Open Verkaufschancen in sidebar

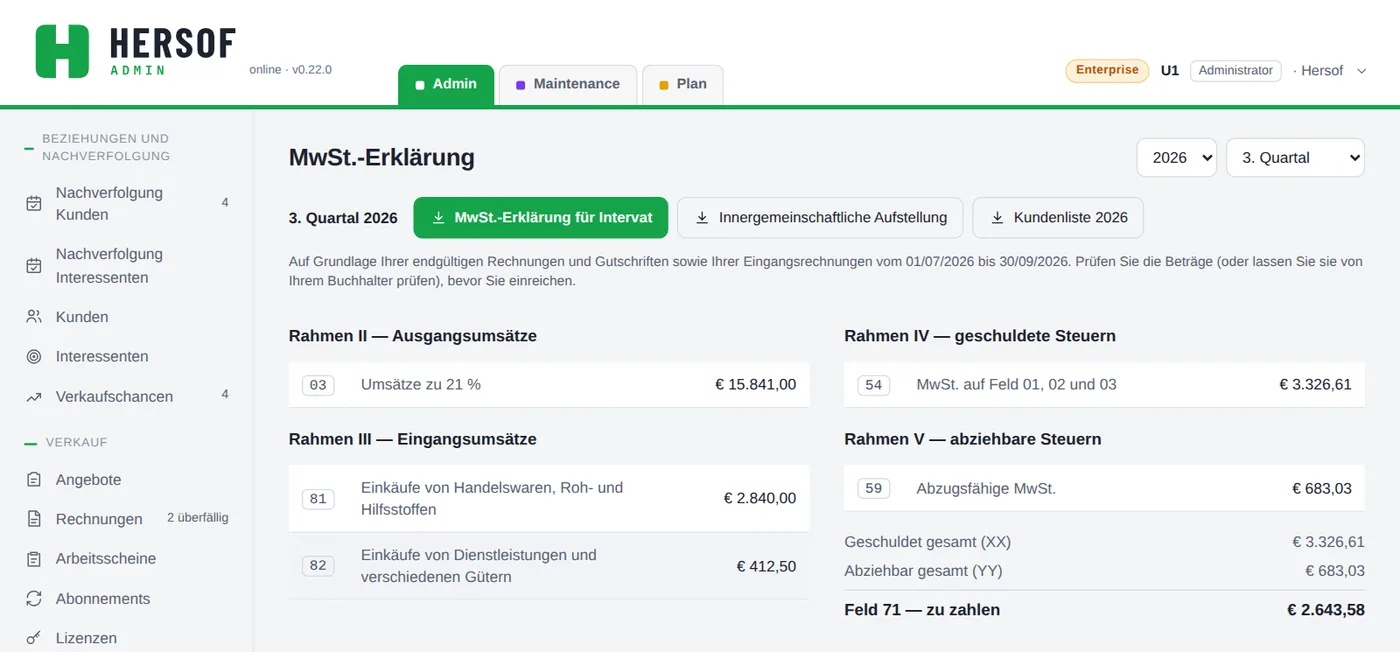pyautogui.click(x=127, y=396)
